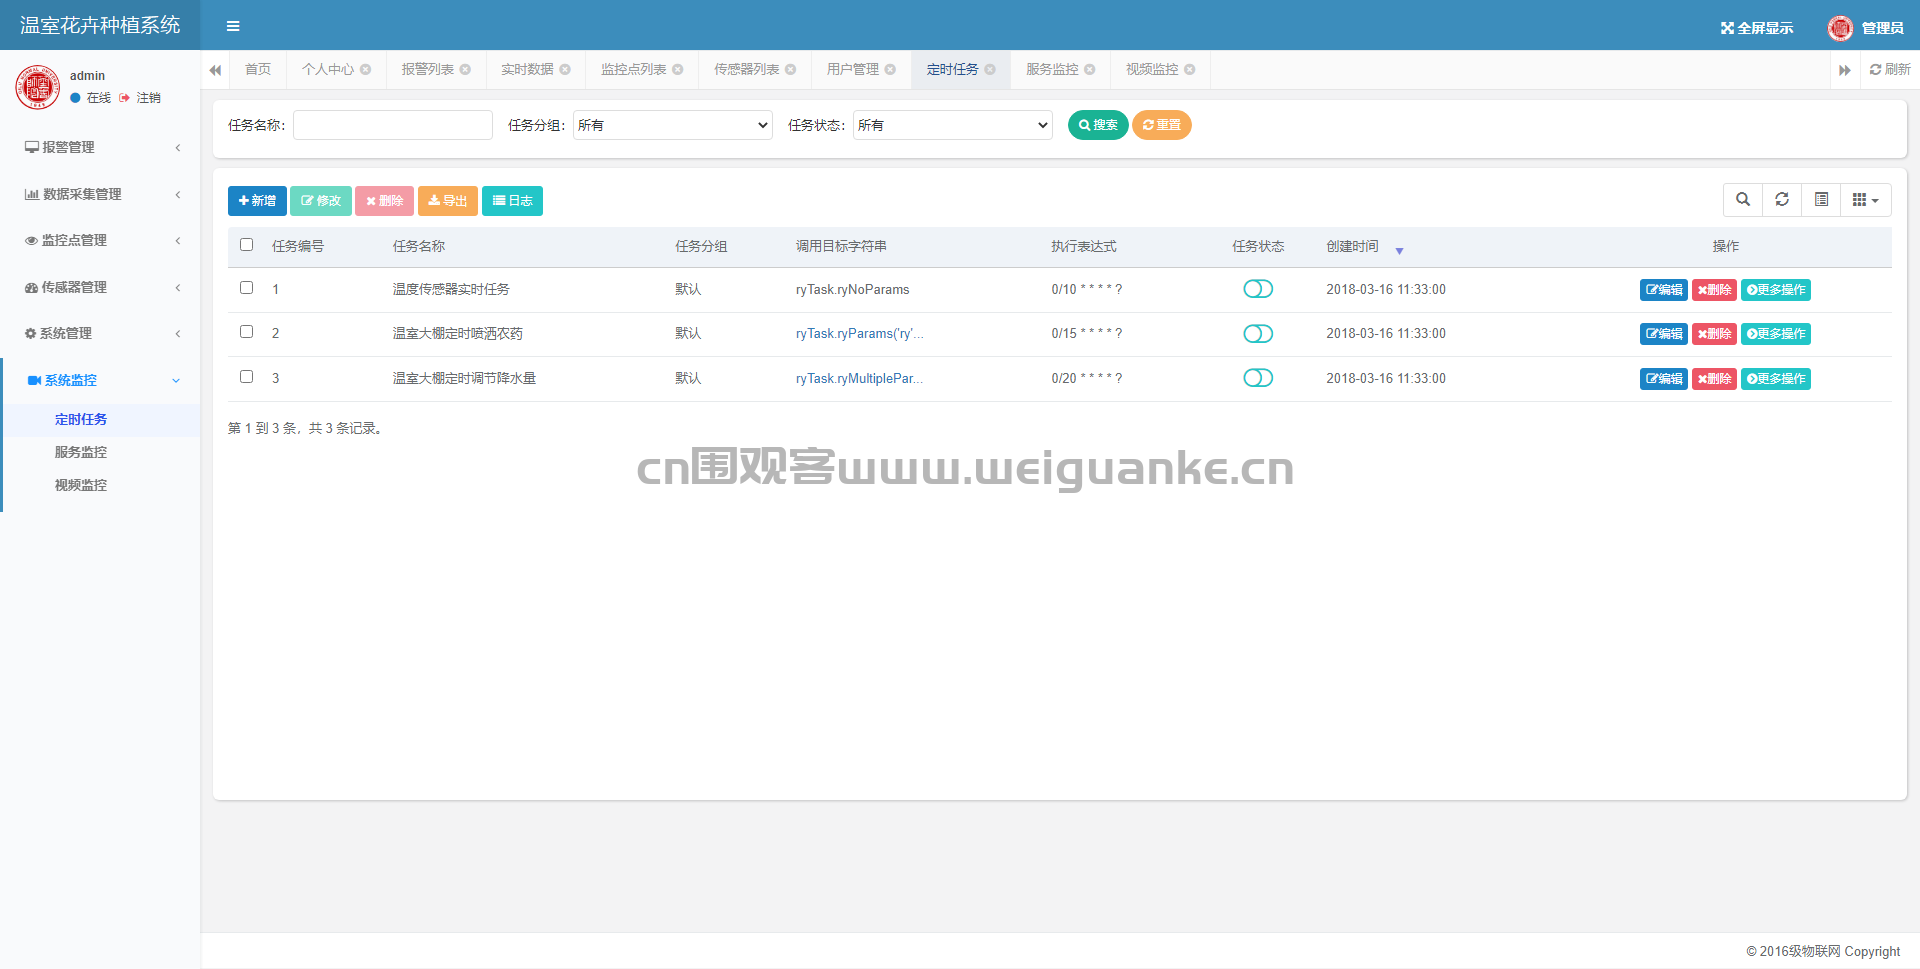Open the administrator avatar menu
The image size is (1920, 969).
(x=1865, y=28)
